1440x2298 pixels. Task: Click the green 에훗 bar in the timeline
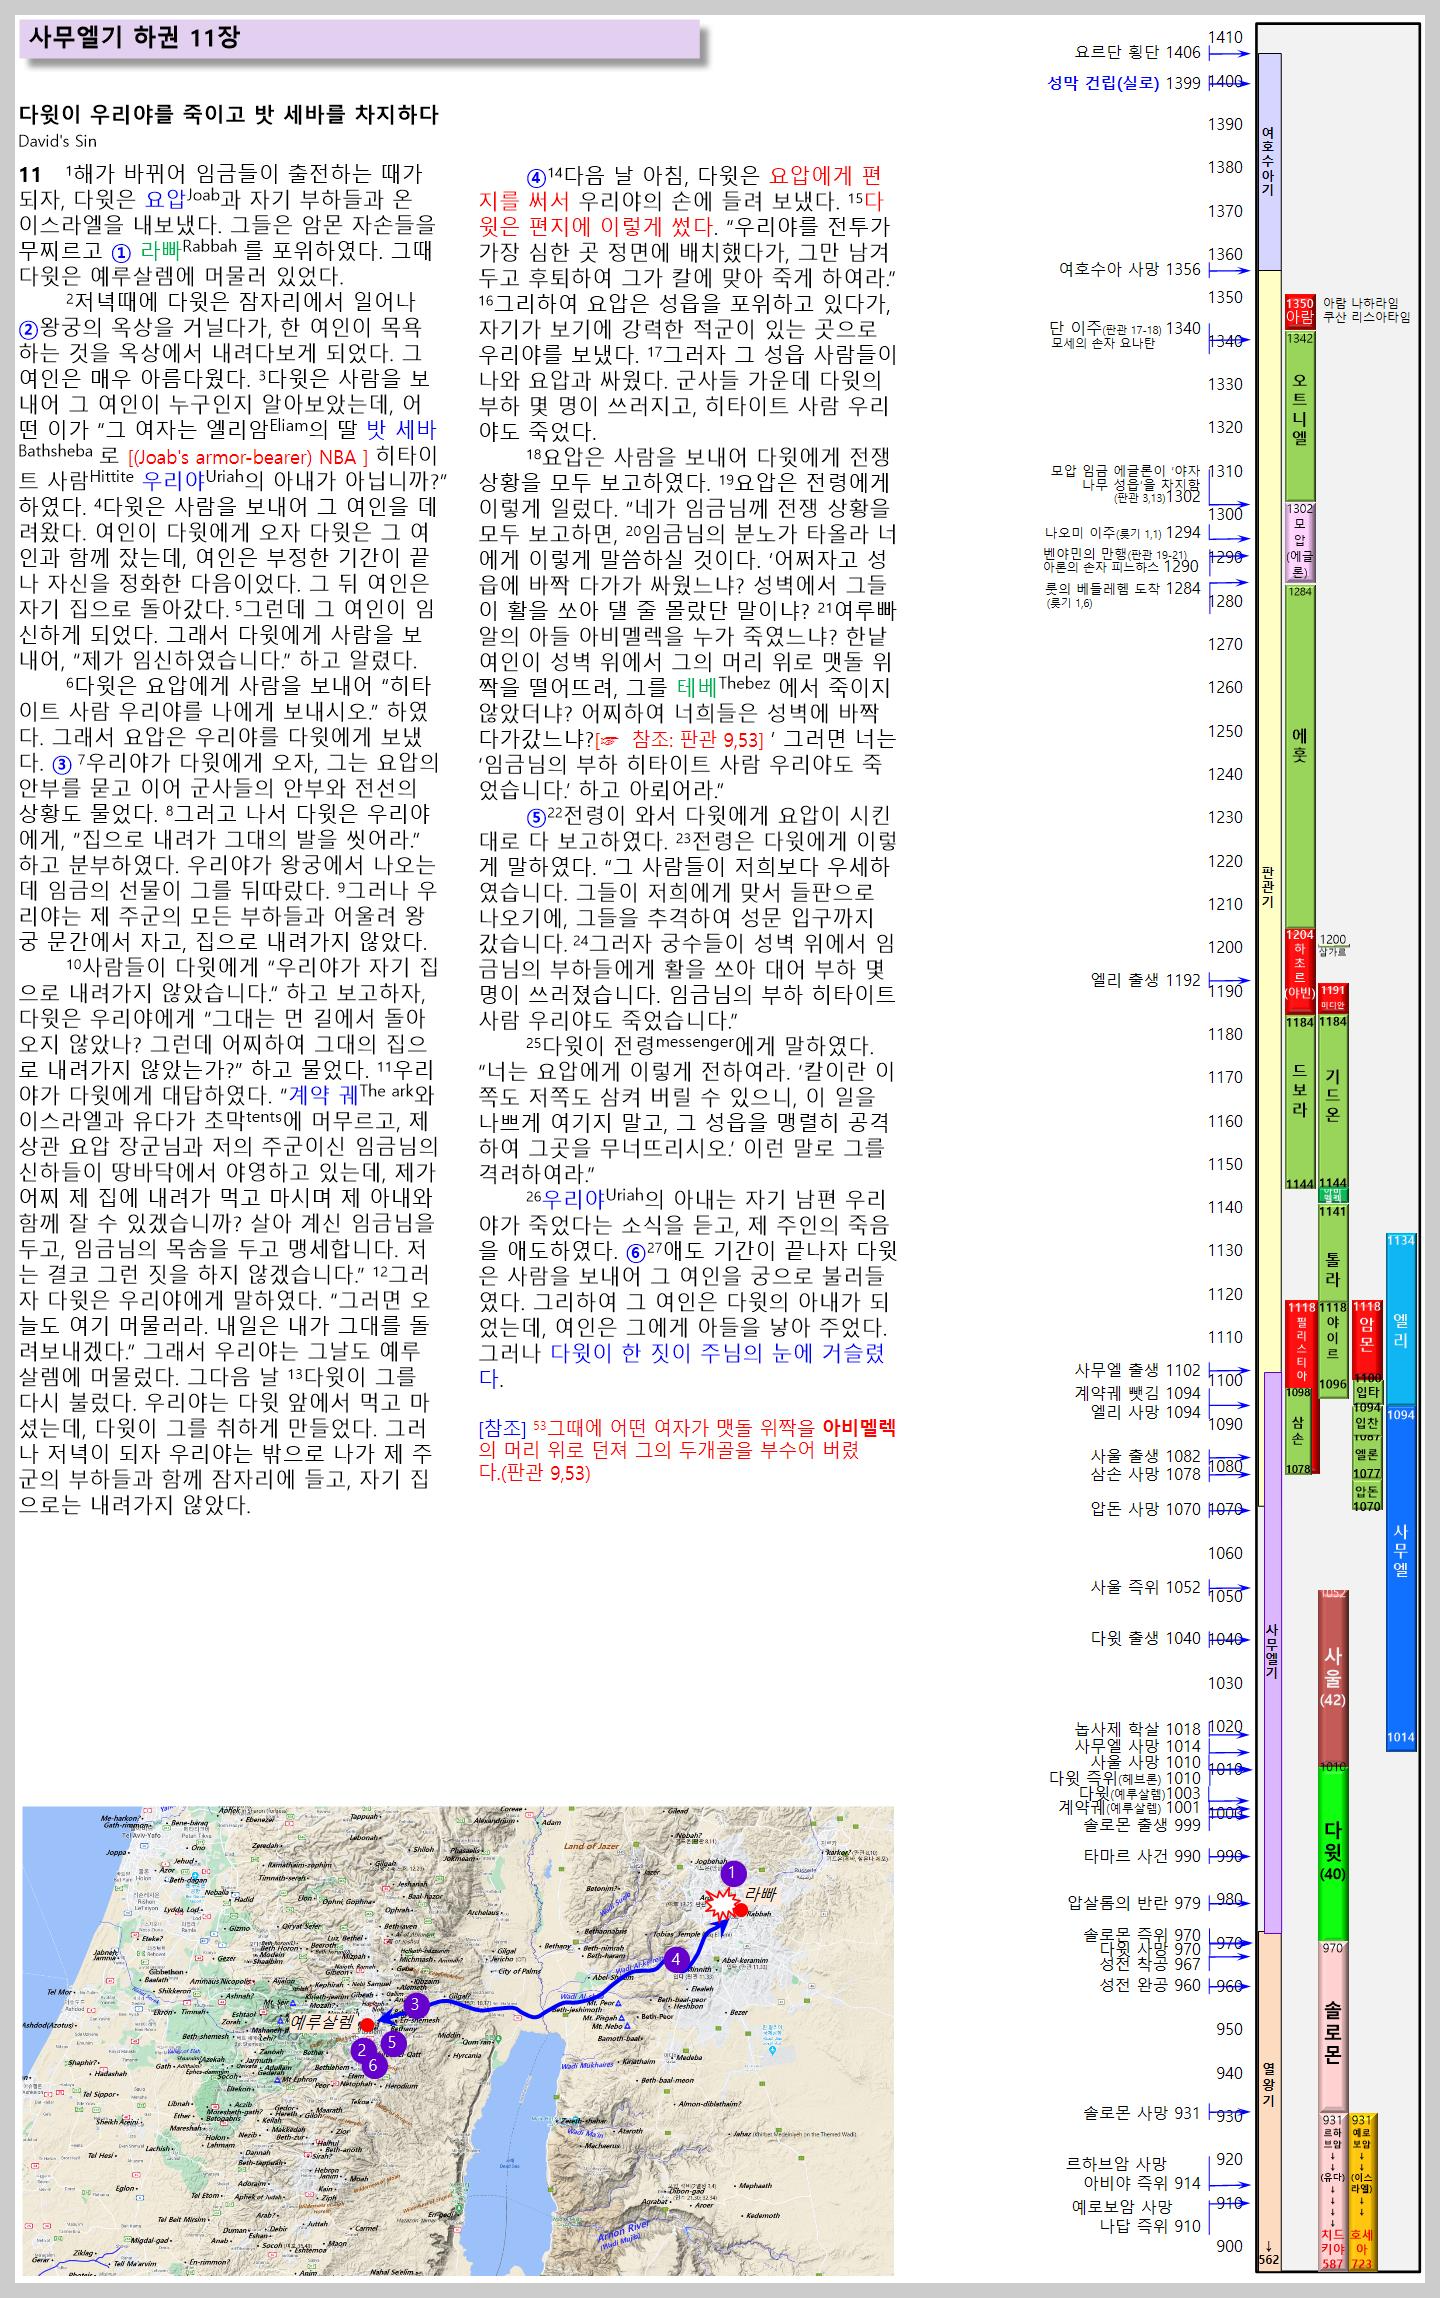pos(1300,756)
